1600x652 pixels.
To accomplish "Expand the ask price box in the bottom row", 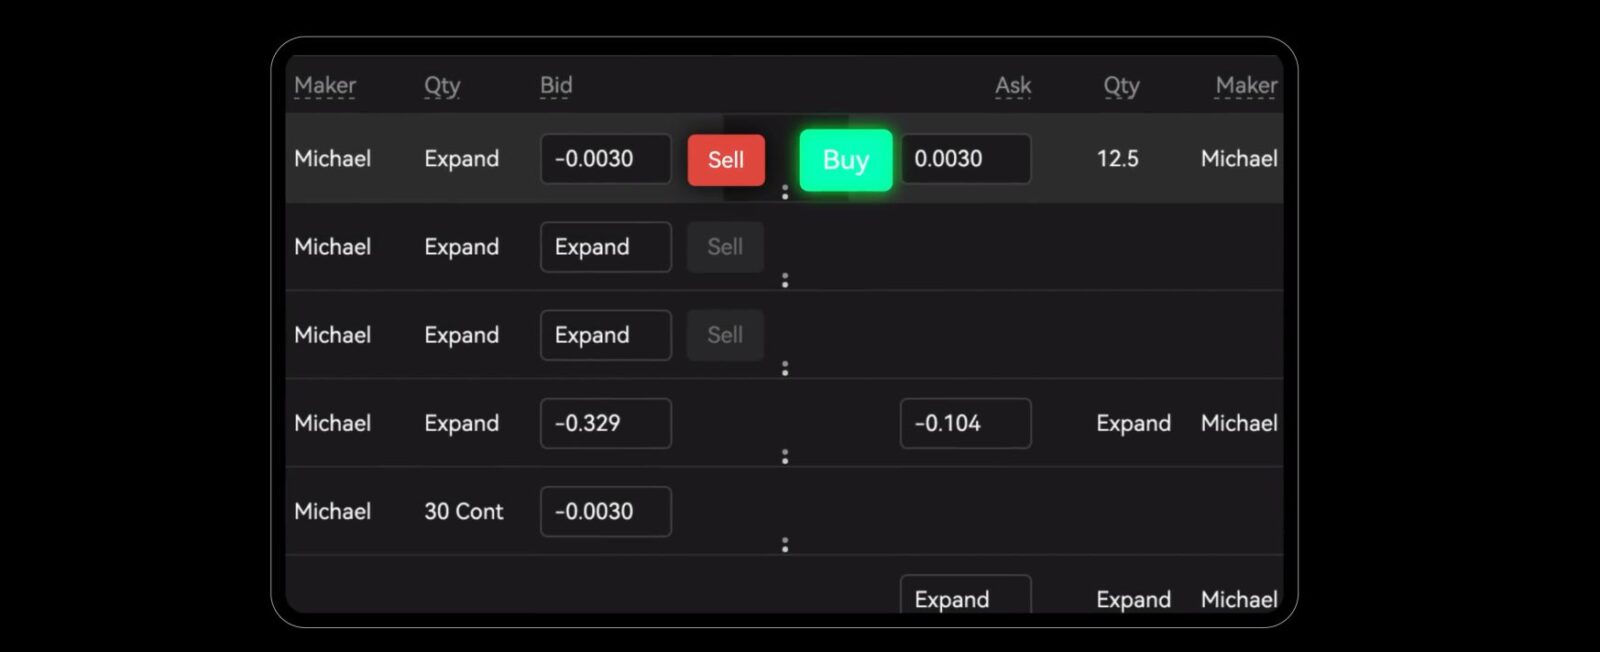I will tap(965, 598).
